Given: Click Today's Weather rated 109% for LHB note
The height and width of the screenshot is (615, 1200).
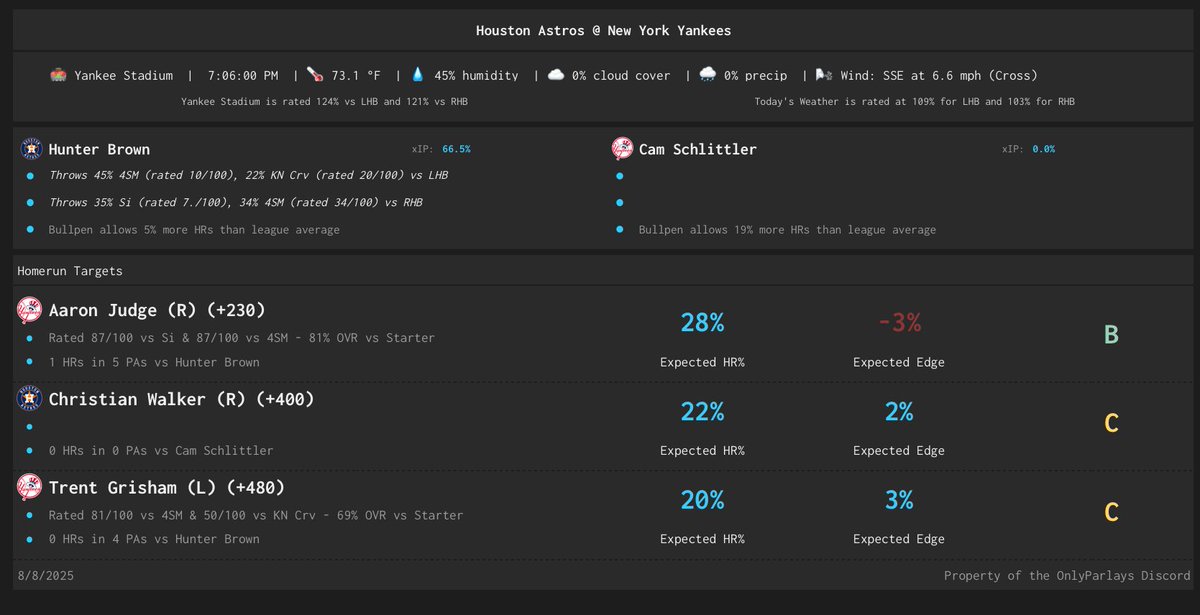Looking at the screenshot, I should (x=915, y=102).
